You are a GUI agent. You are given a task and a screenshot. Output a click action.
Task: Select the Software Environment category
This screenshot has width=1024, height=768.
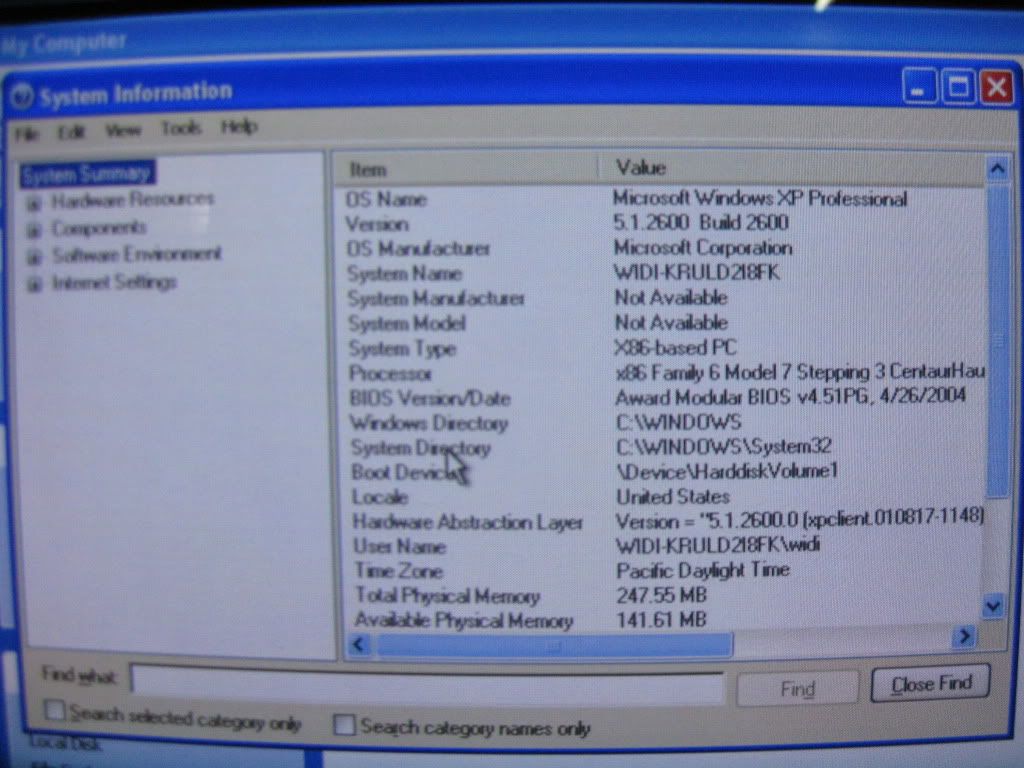click(137, 254)
